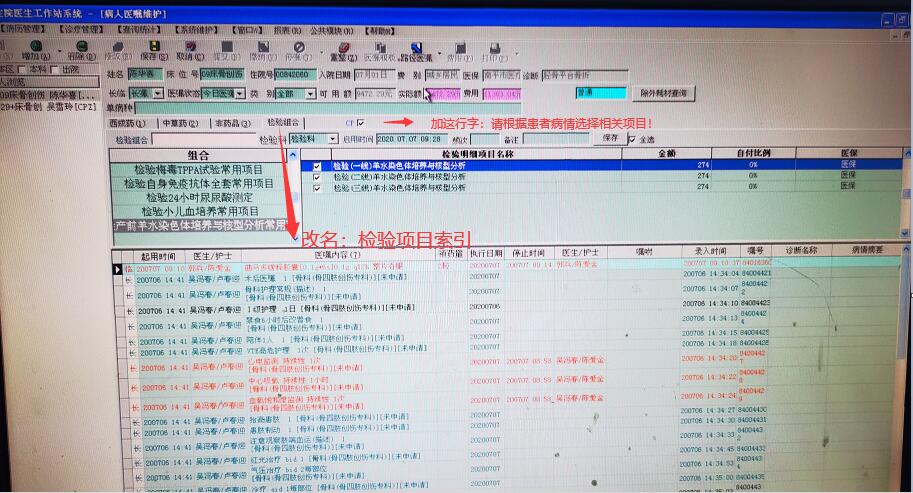Open the 系统维护 menu
This screenshot has width=913, height=493.
(x=196, y=29)
